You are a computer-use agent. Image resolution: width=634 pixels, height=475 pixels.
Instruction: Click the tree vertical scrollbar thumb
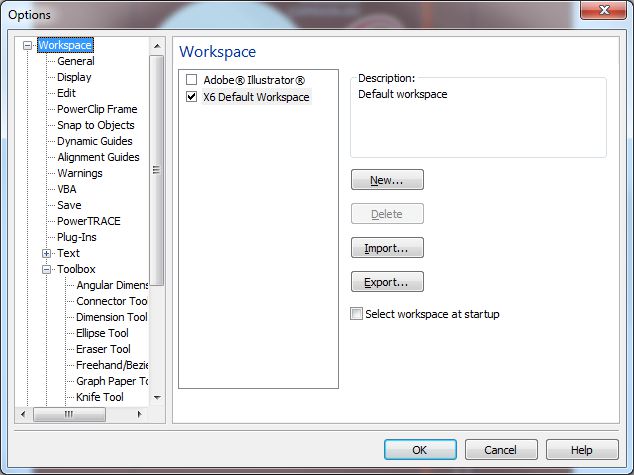pos(156,170)
